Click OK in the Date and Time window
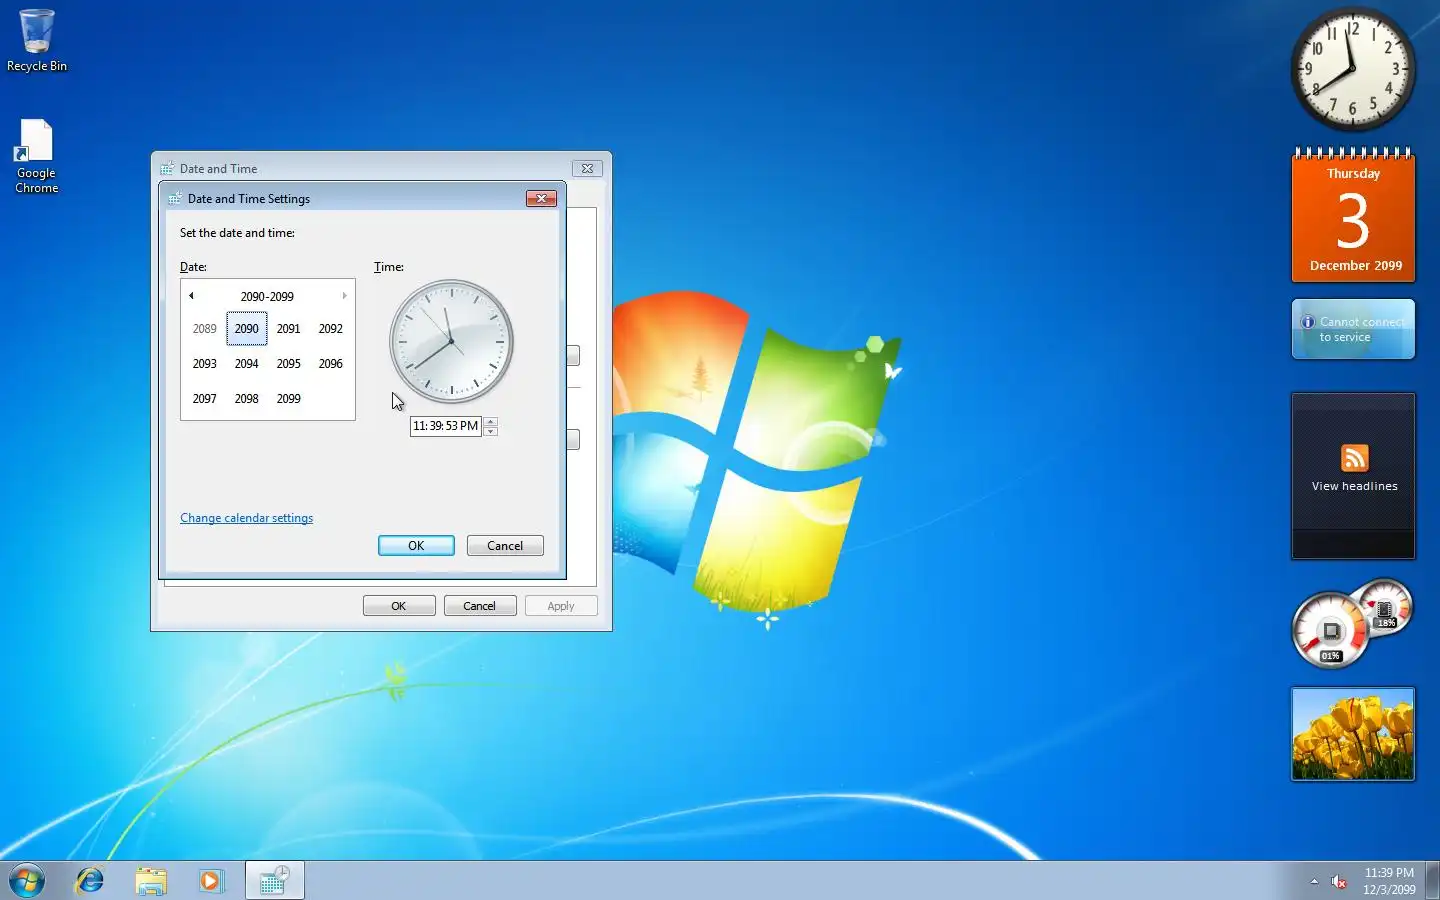Screen dimensions: 1440x900 [399, 606]
